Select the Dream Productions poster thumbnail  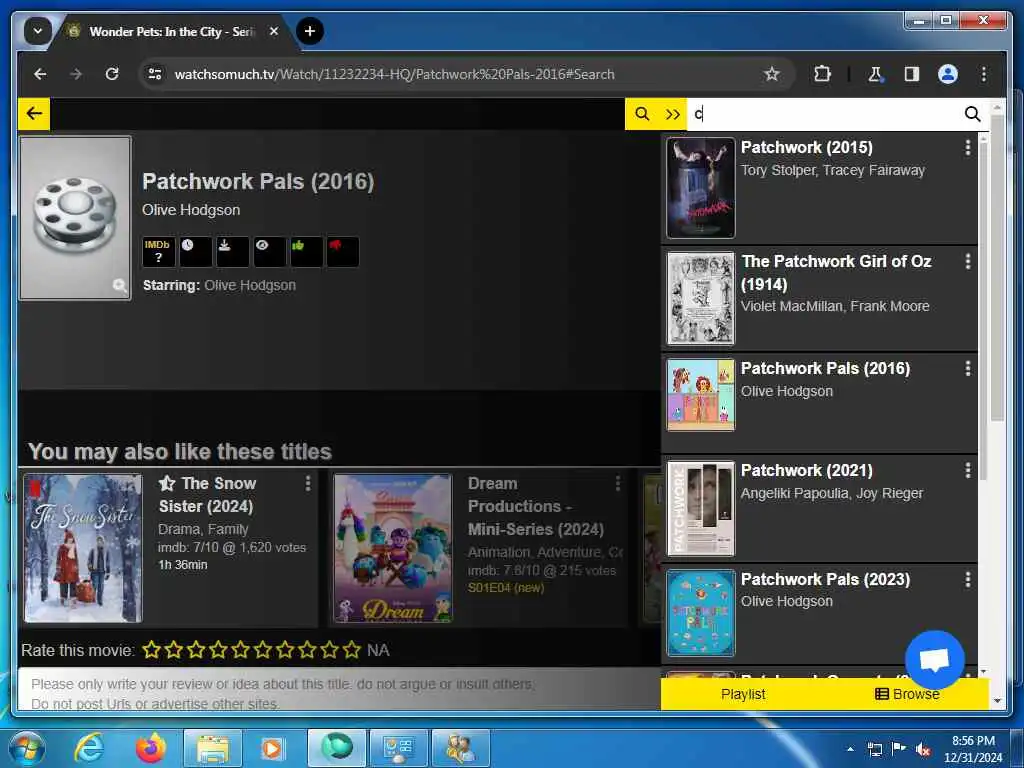tap(392, 548)
